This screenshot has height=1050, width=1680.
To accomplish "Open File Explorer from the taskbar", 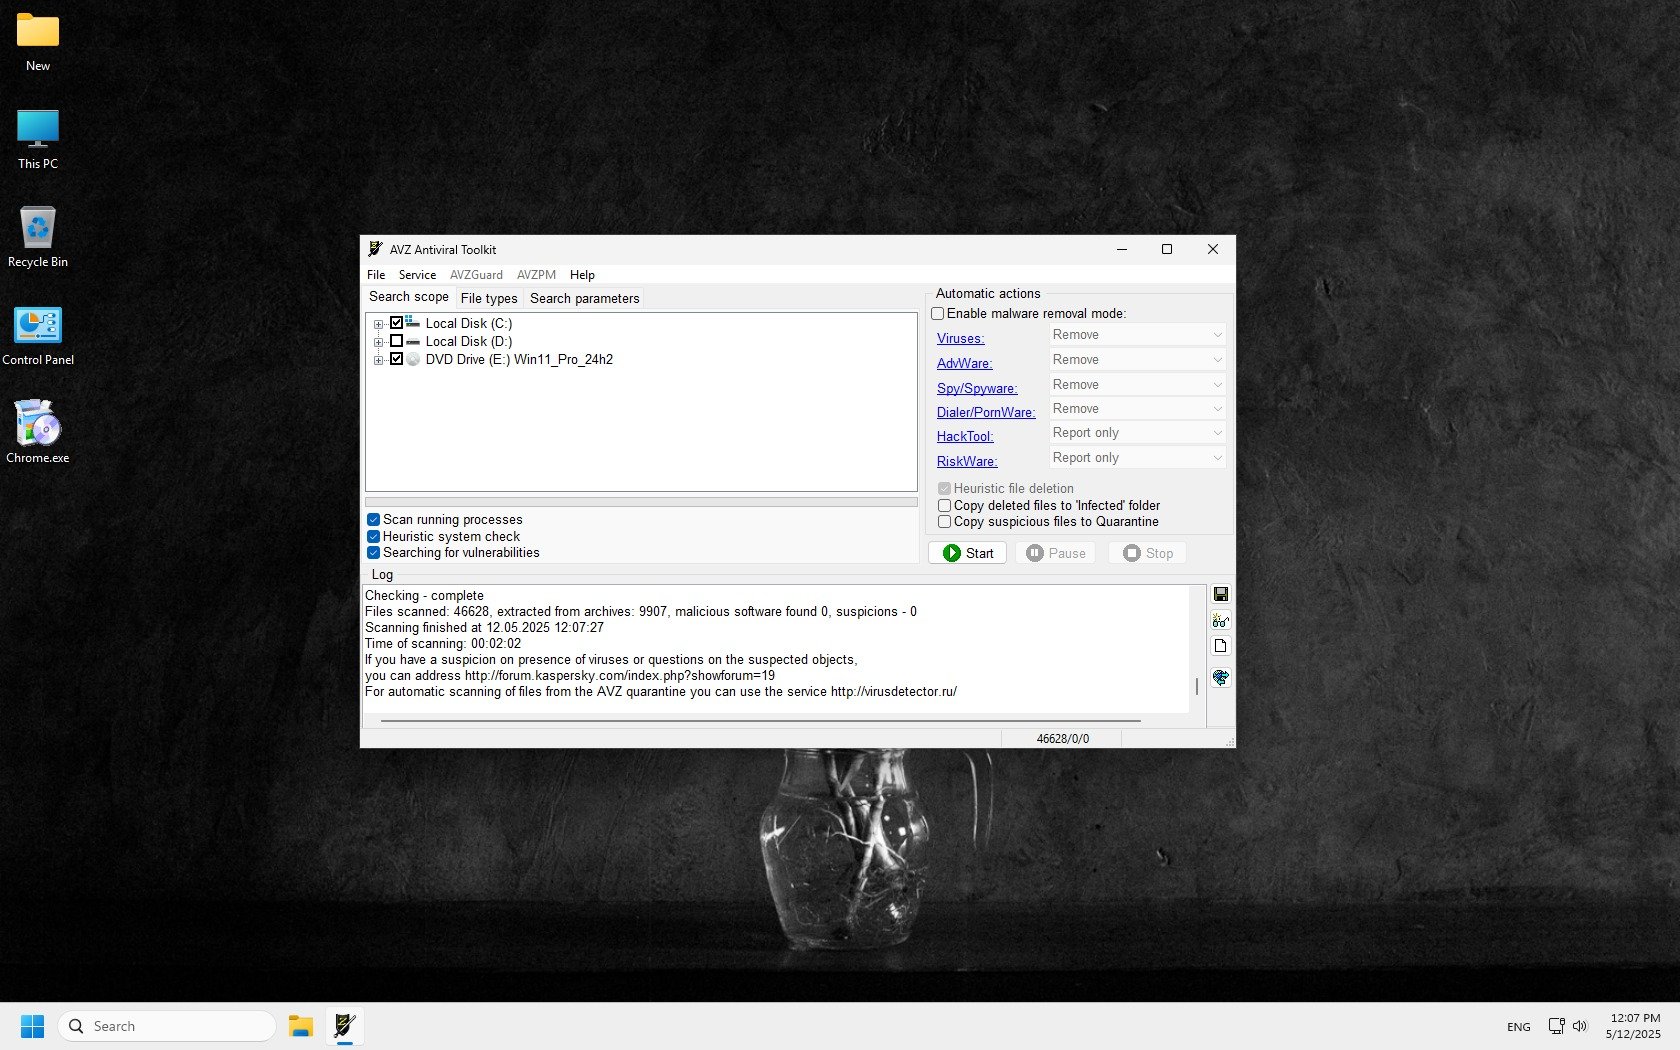I will coord(300,1026).
